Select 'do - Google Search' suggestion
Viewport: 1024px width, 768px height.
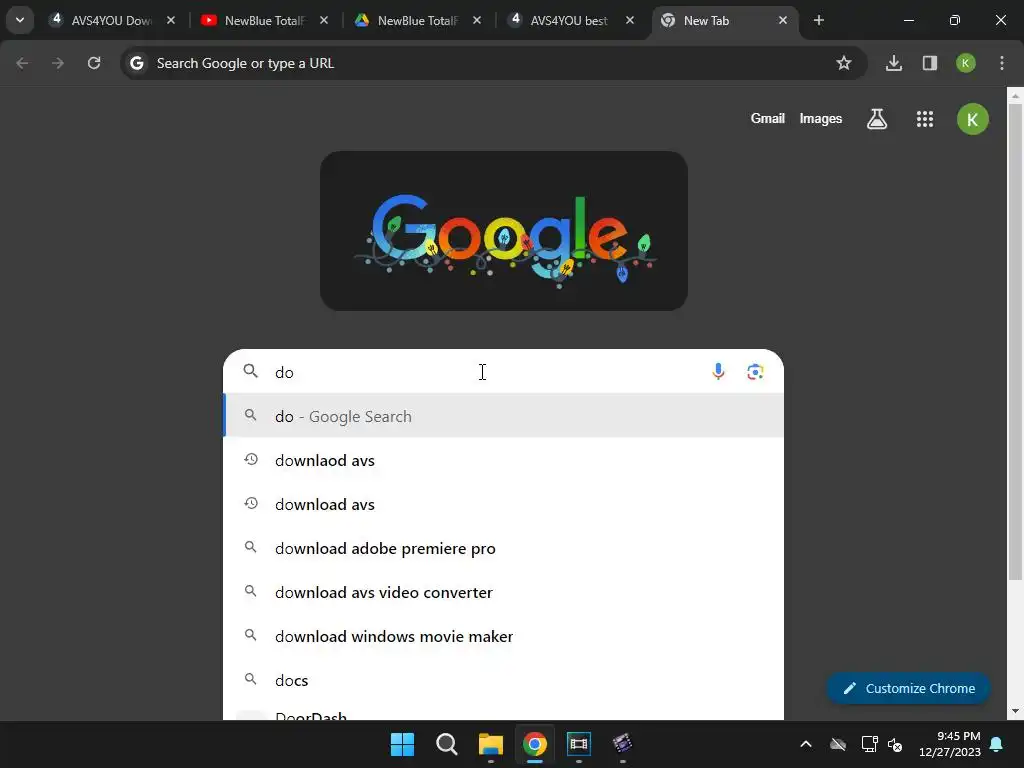[x=504, y=416]
